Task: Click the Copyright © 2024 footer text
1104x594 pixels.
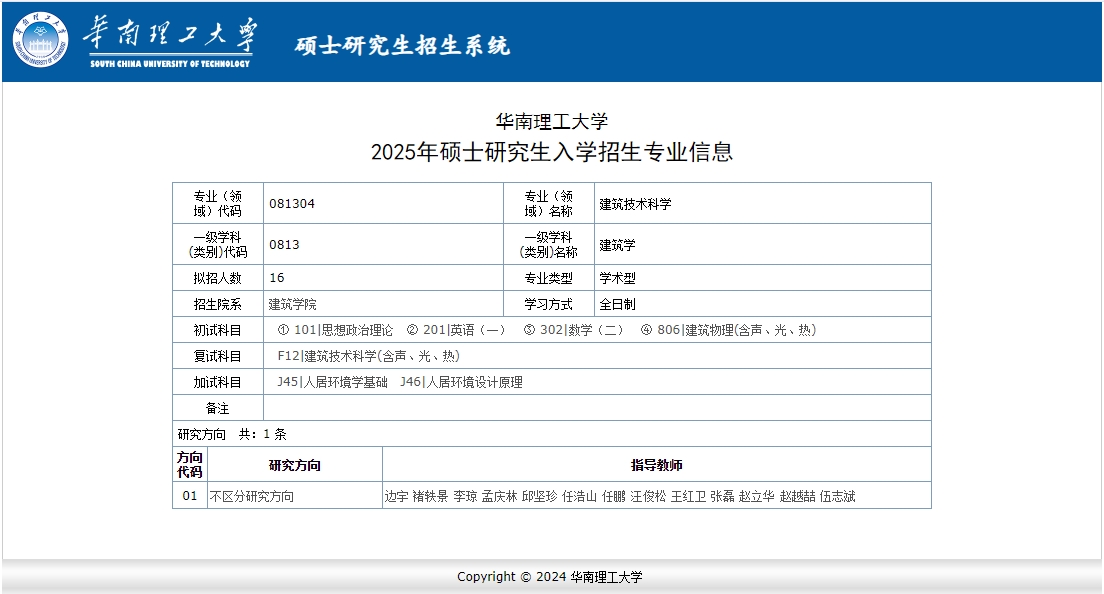Action: 550,577
